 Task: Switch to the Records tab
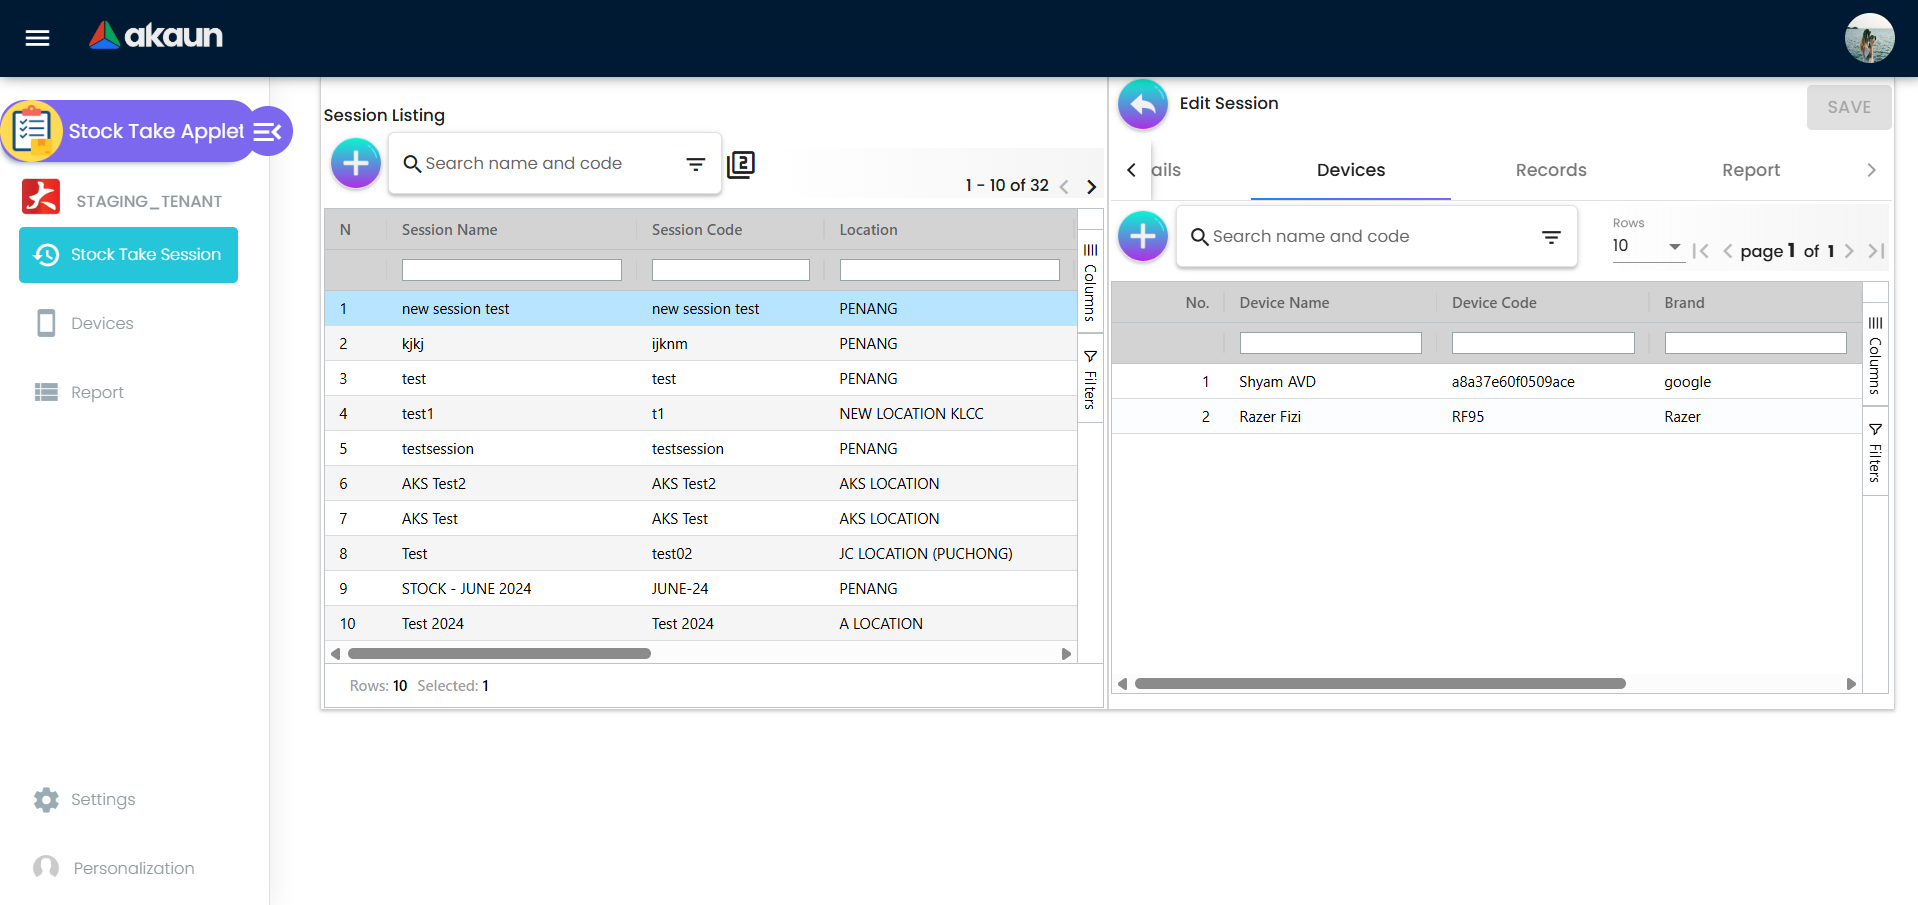(1550, 170)
